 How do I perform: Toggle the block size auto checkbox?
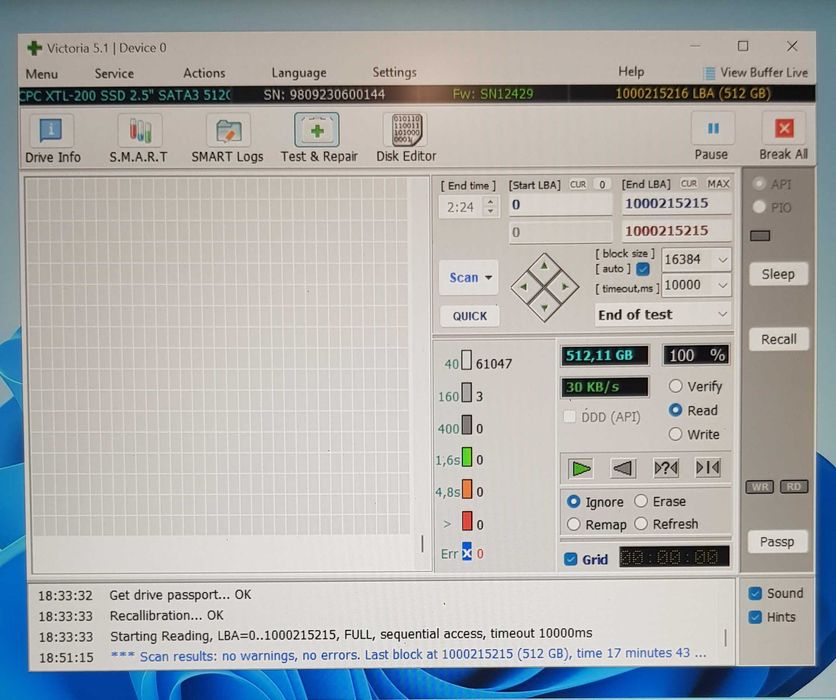pos(643,269)
